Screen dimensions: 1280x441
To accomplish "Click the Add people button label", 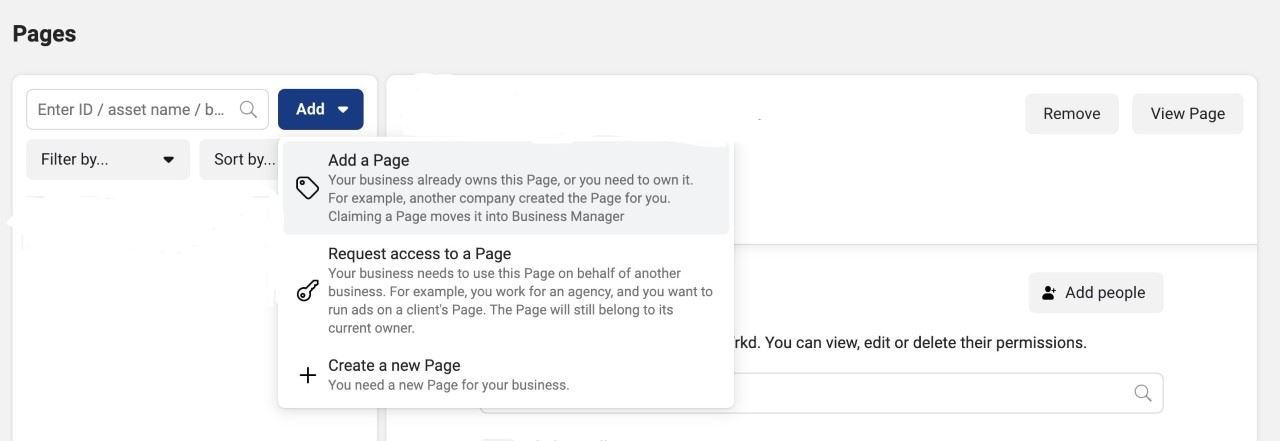I will pos(1105,293).
